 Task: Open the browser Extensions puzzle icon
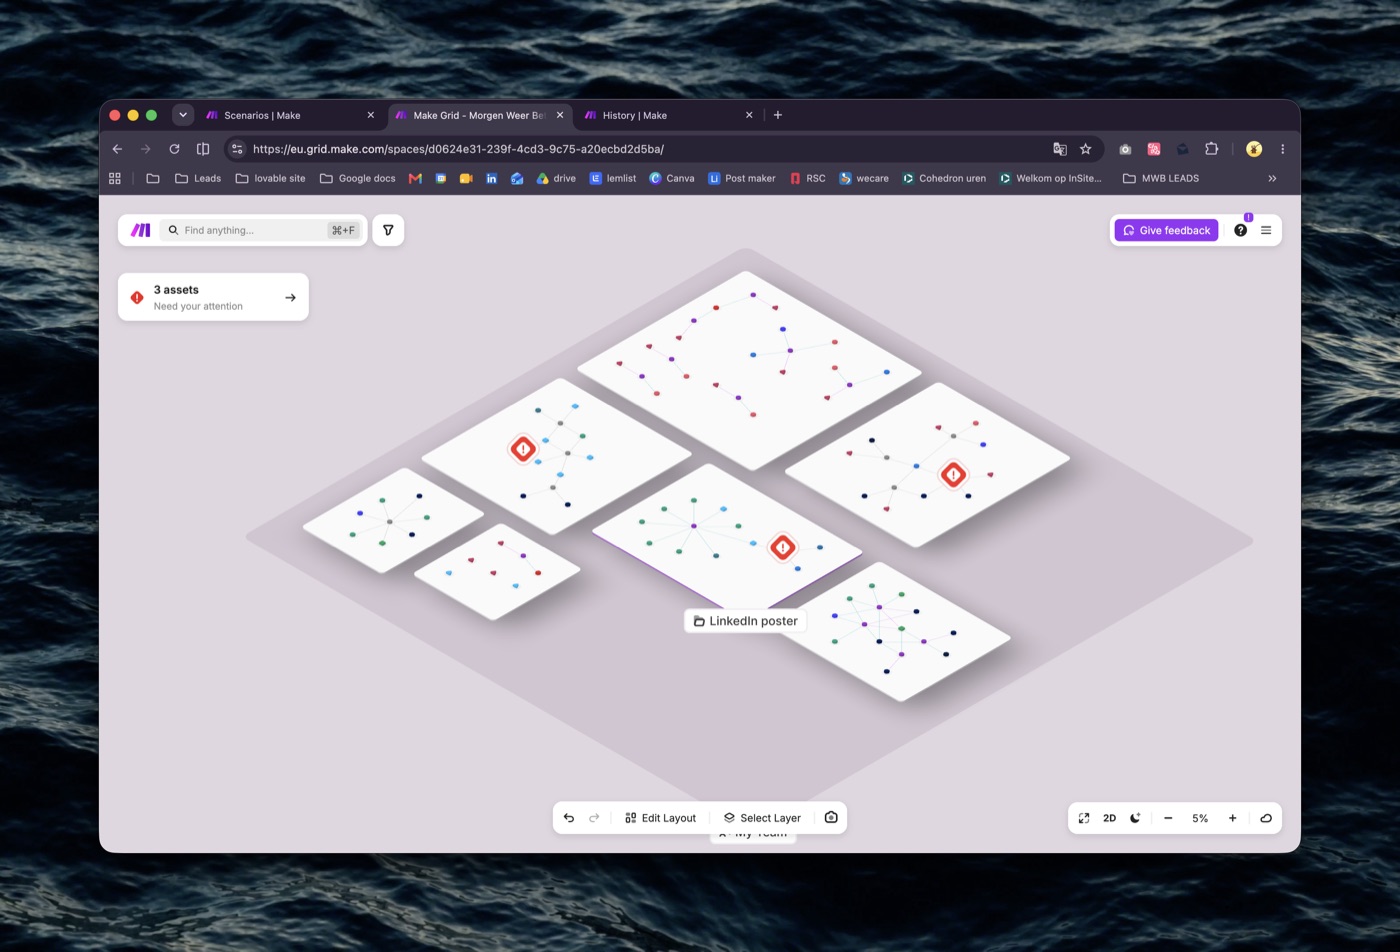tap(1211, 149)
